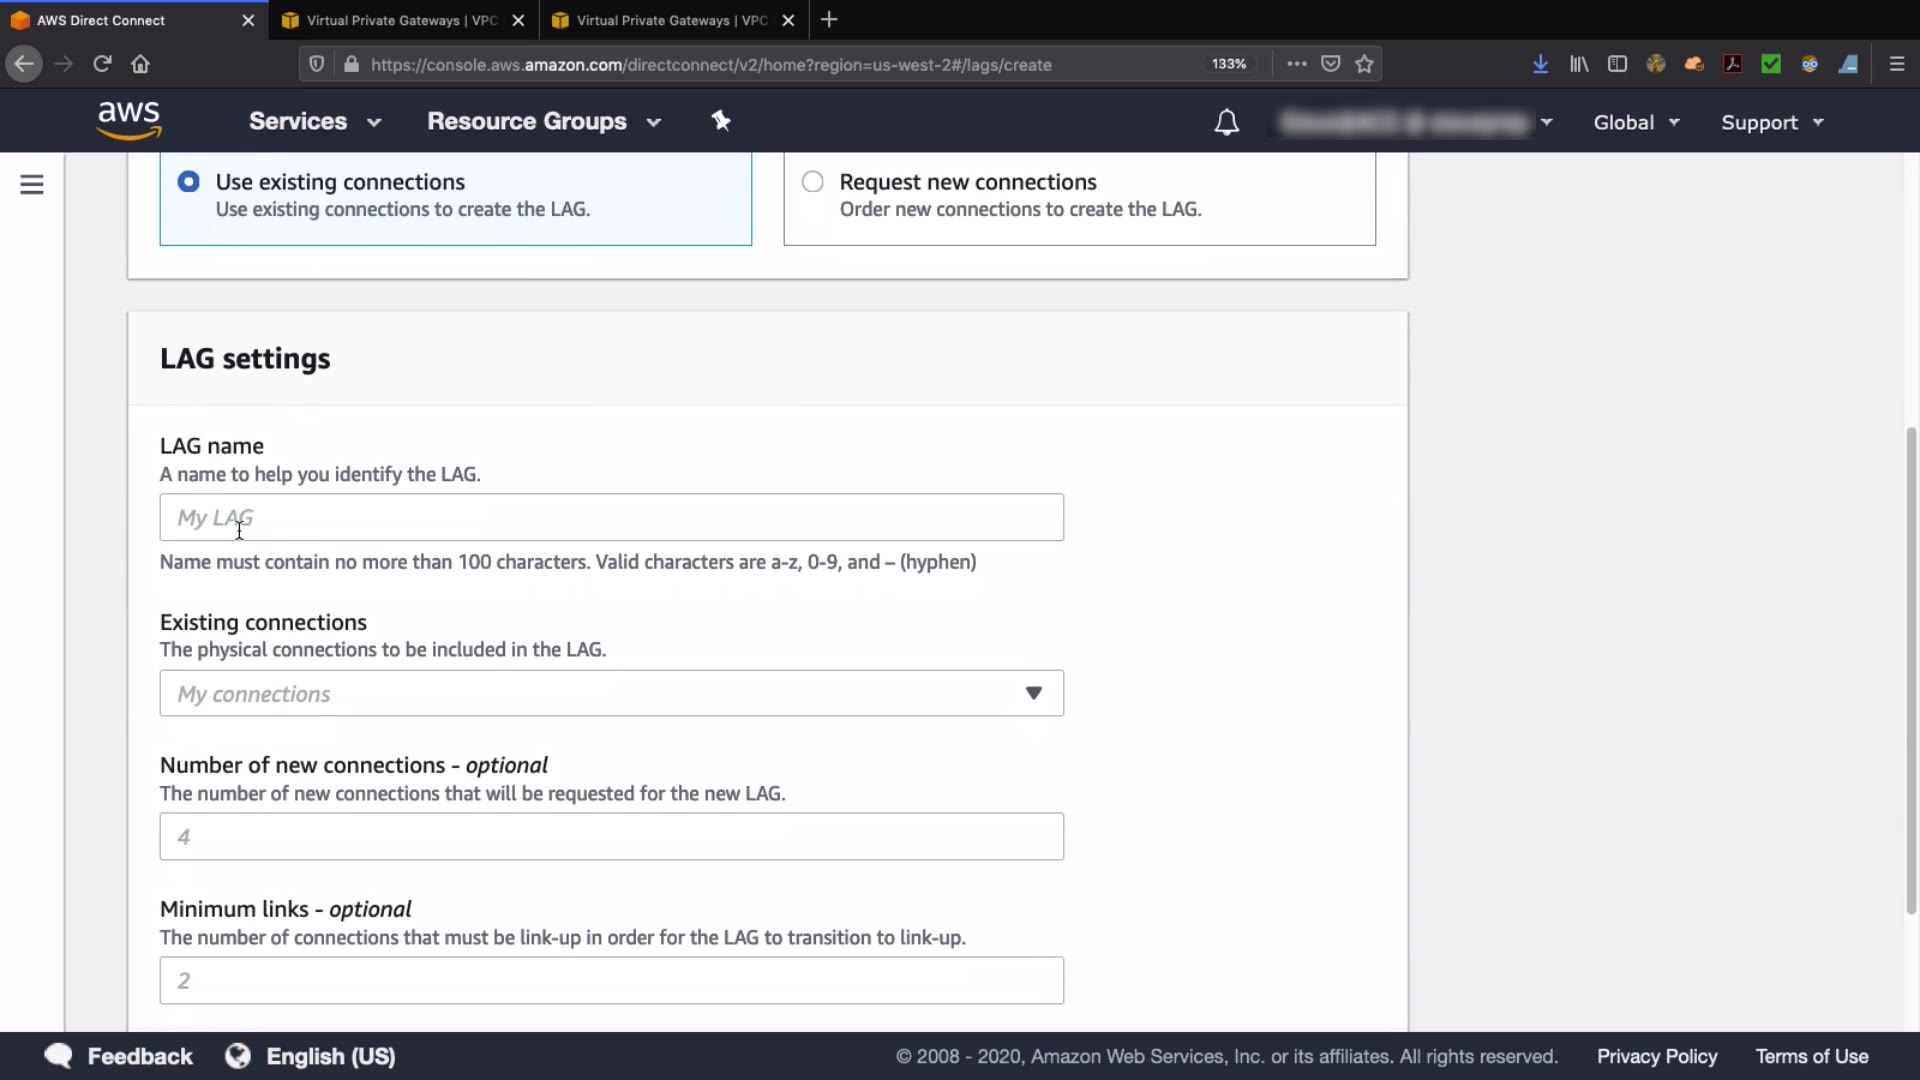
Task: Reload the page with refresh icon
Action: (102, 64)
